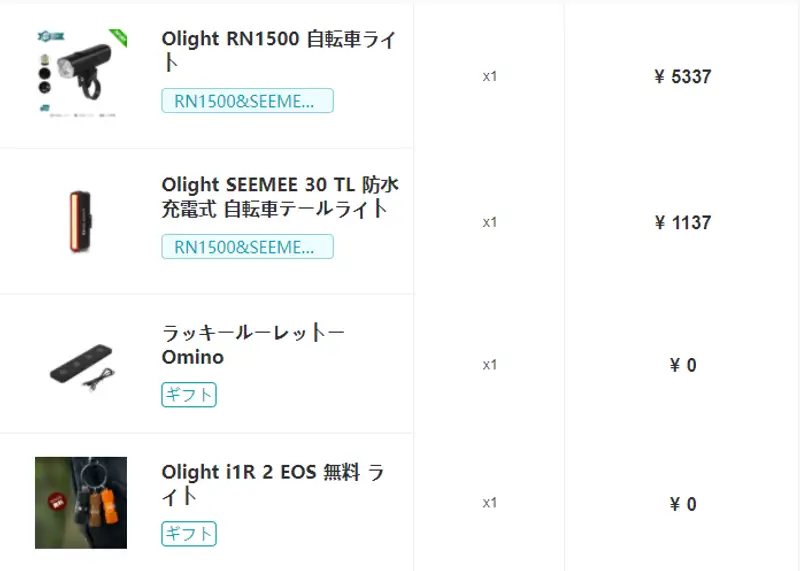Open the i1R 2 EOS keychain light photo
Screen dimensions: 800x571
pyautogui.click(x=81, y=503)
